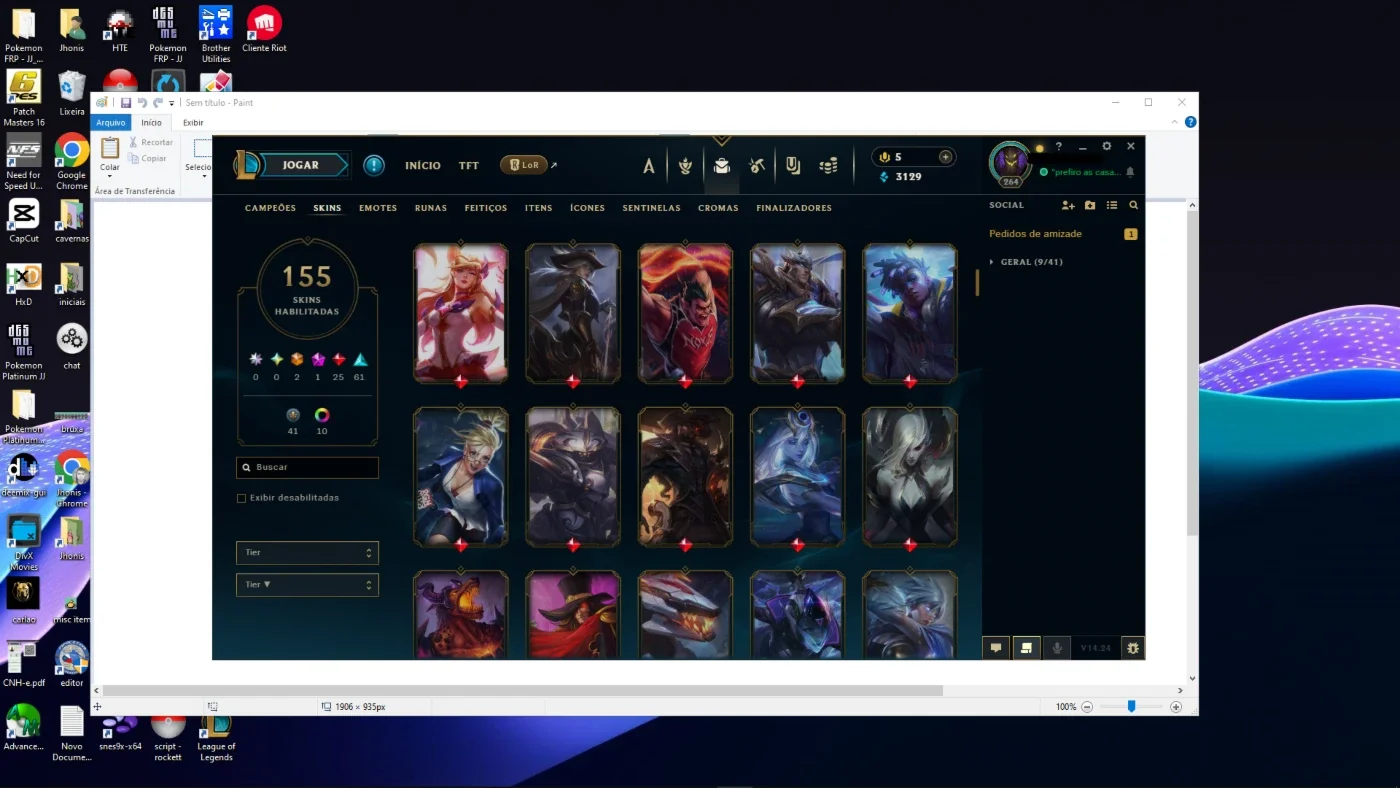The height and width of the screenshot is (788, 1400).
Task: Open the TFT mode link
Action: [469, 166]
